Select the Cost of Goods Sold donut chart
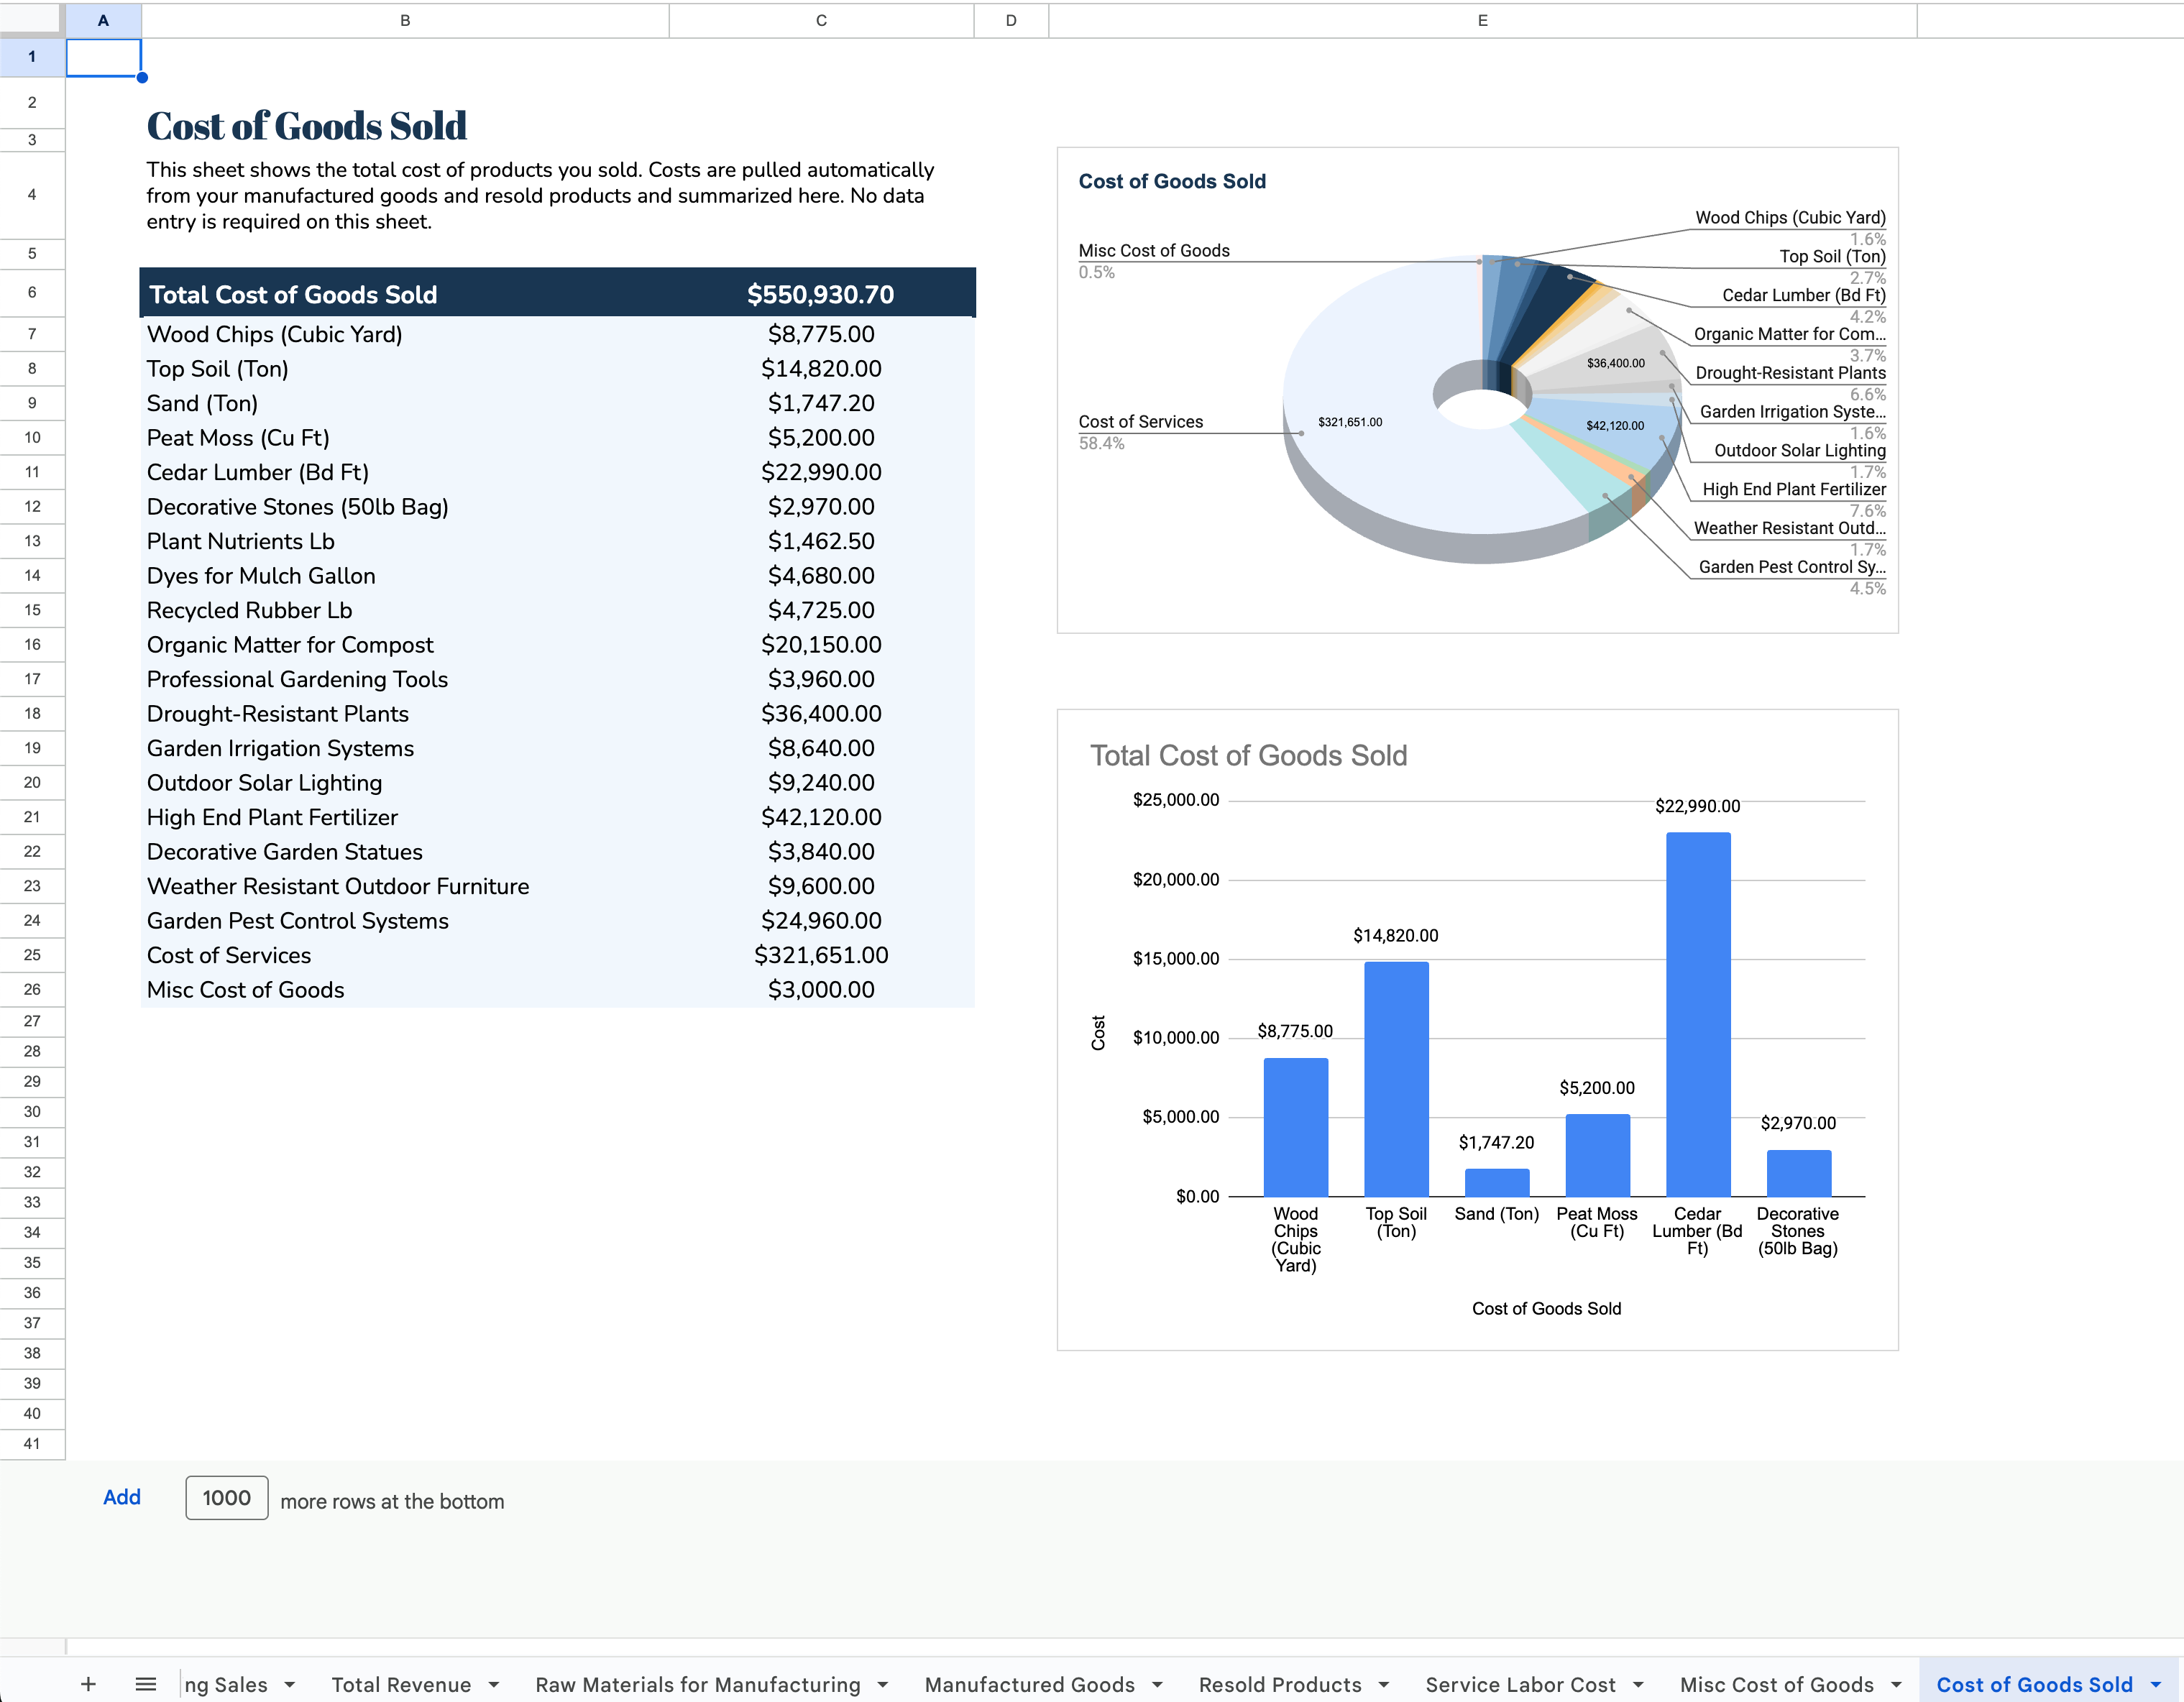This screenshot has height=1702, width=2184. 1480,390
